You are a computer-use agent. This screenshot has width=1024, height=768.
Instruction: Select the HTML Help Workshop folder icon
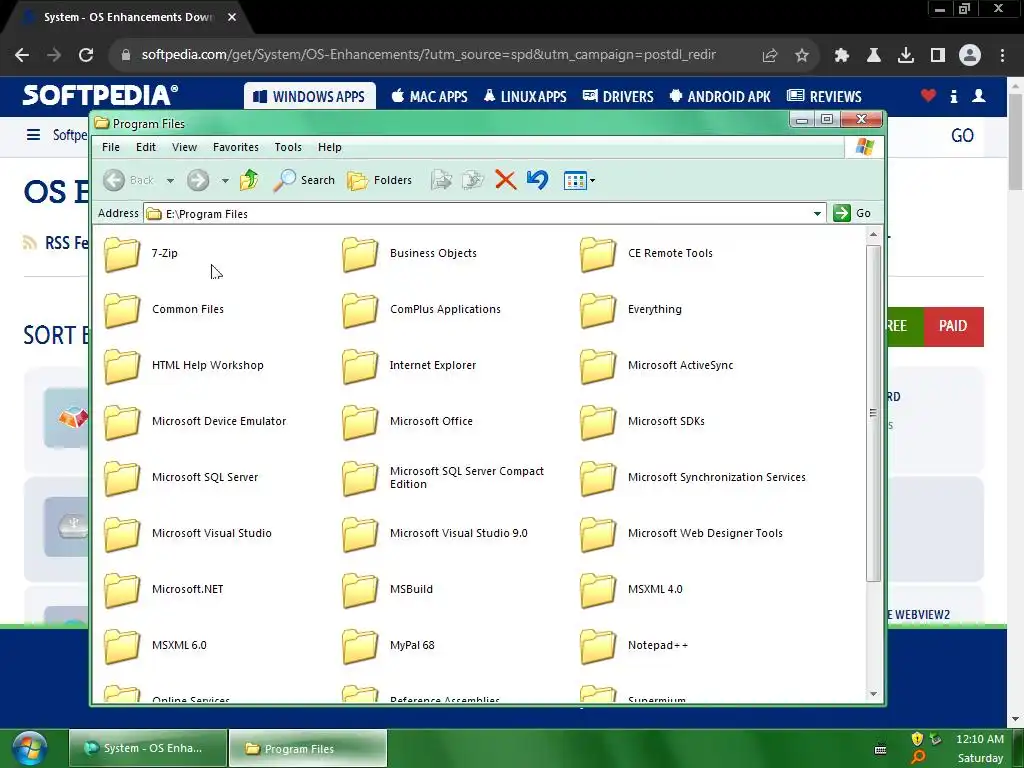122,366
